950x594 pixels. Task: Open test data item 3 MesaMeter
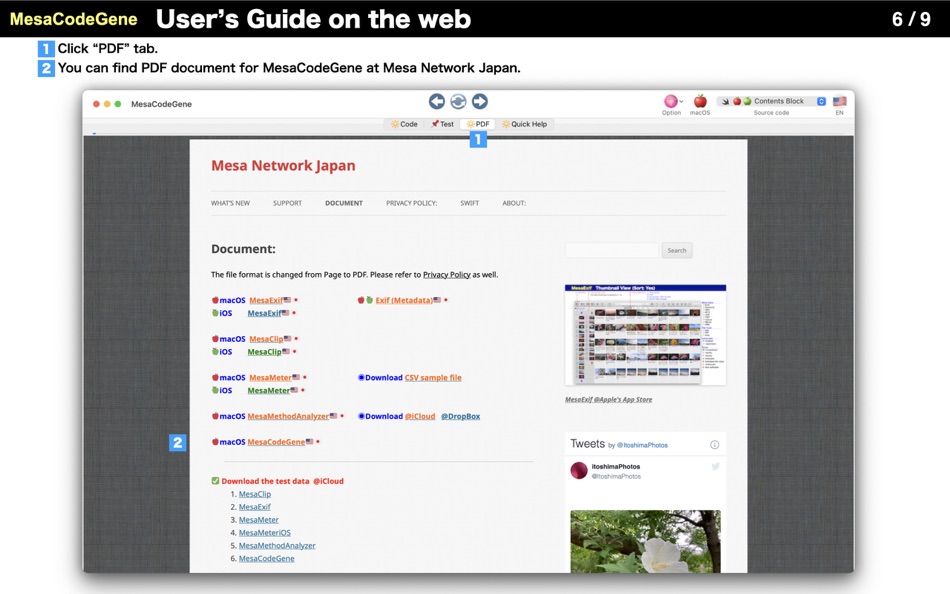[259, 520]
